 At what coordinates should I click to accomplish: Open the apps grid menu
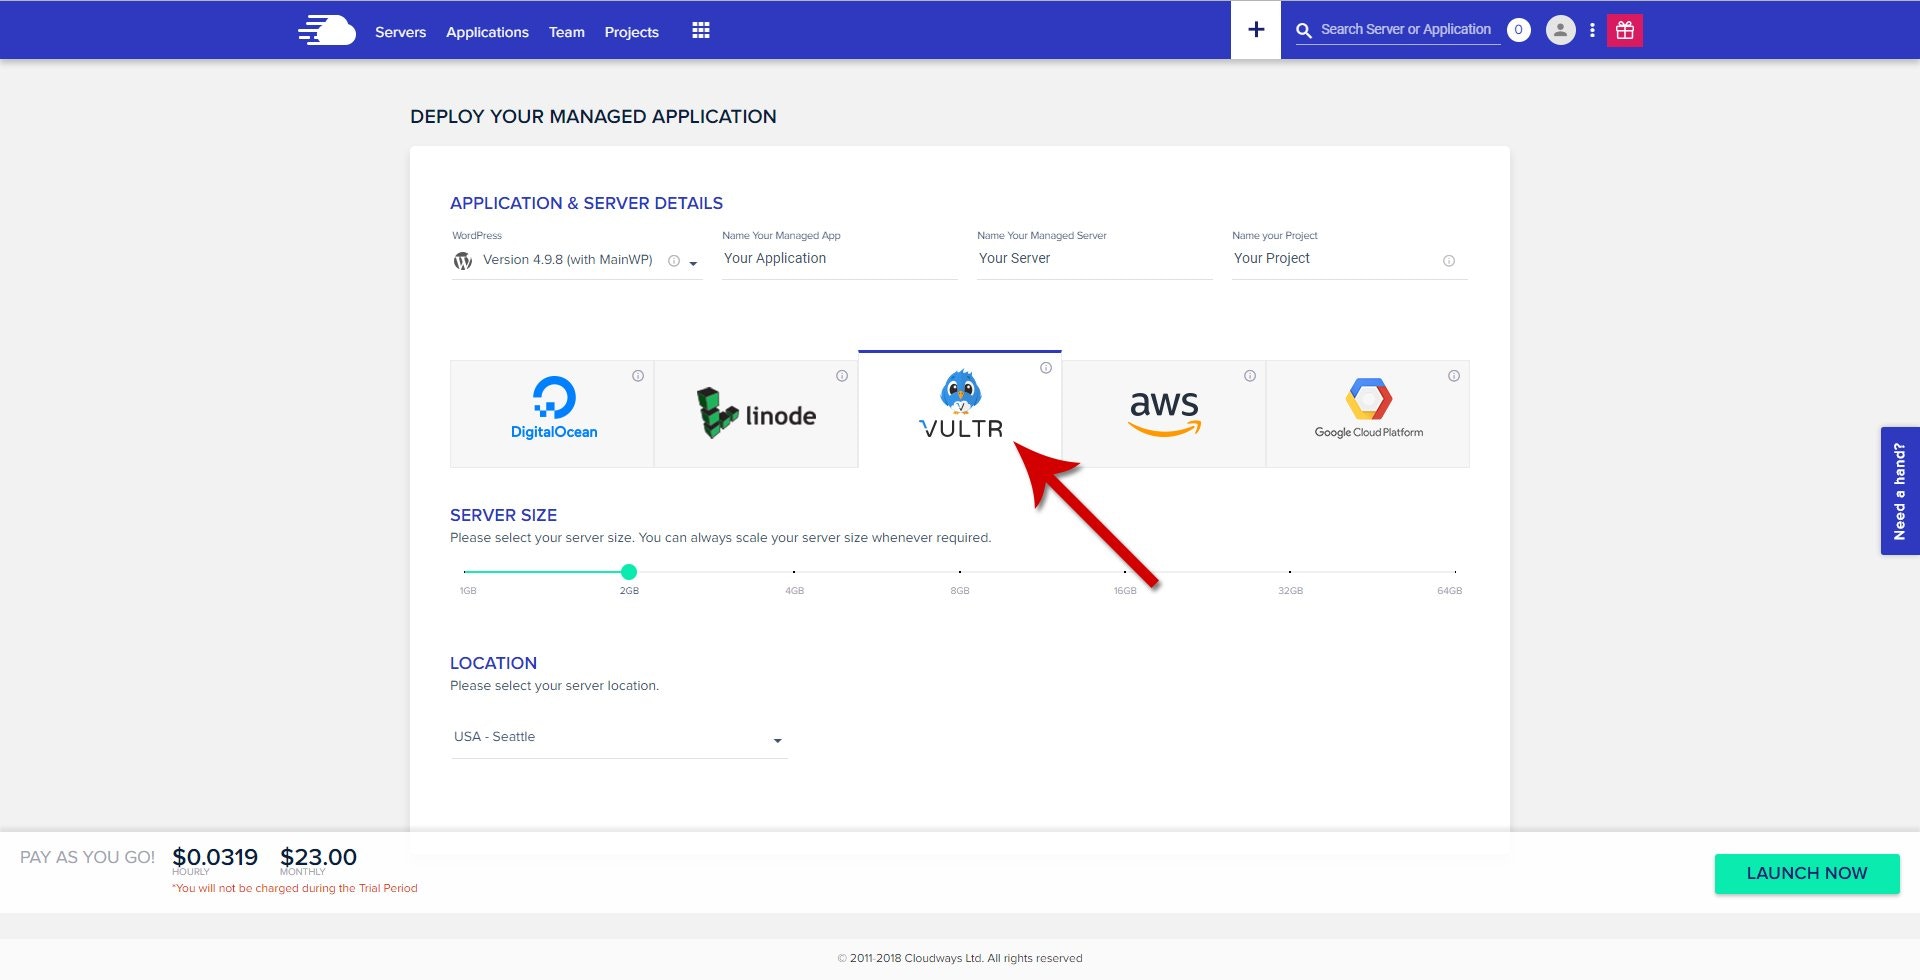point(700,30)
